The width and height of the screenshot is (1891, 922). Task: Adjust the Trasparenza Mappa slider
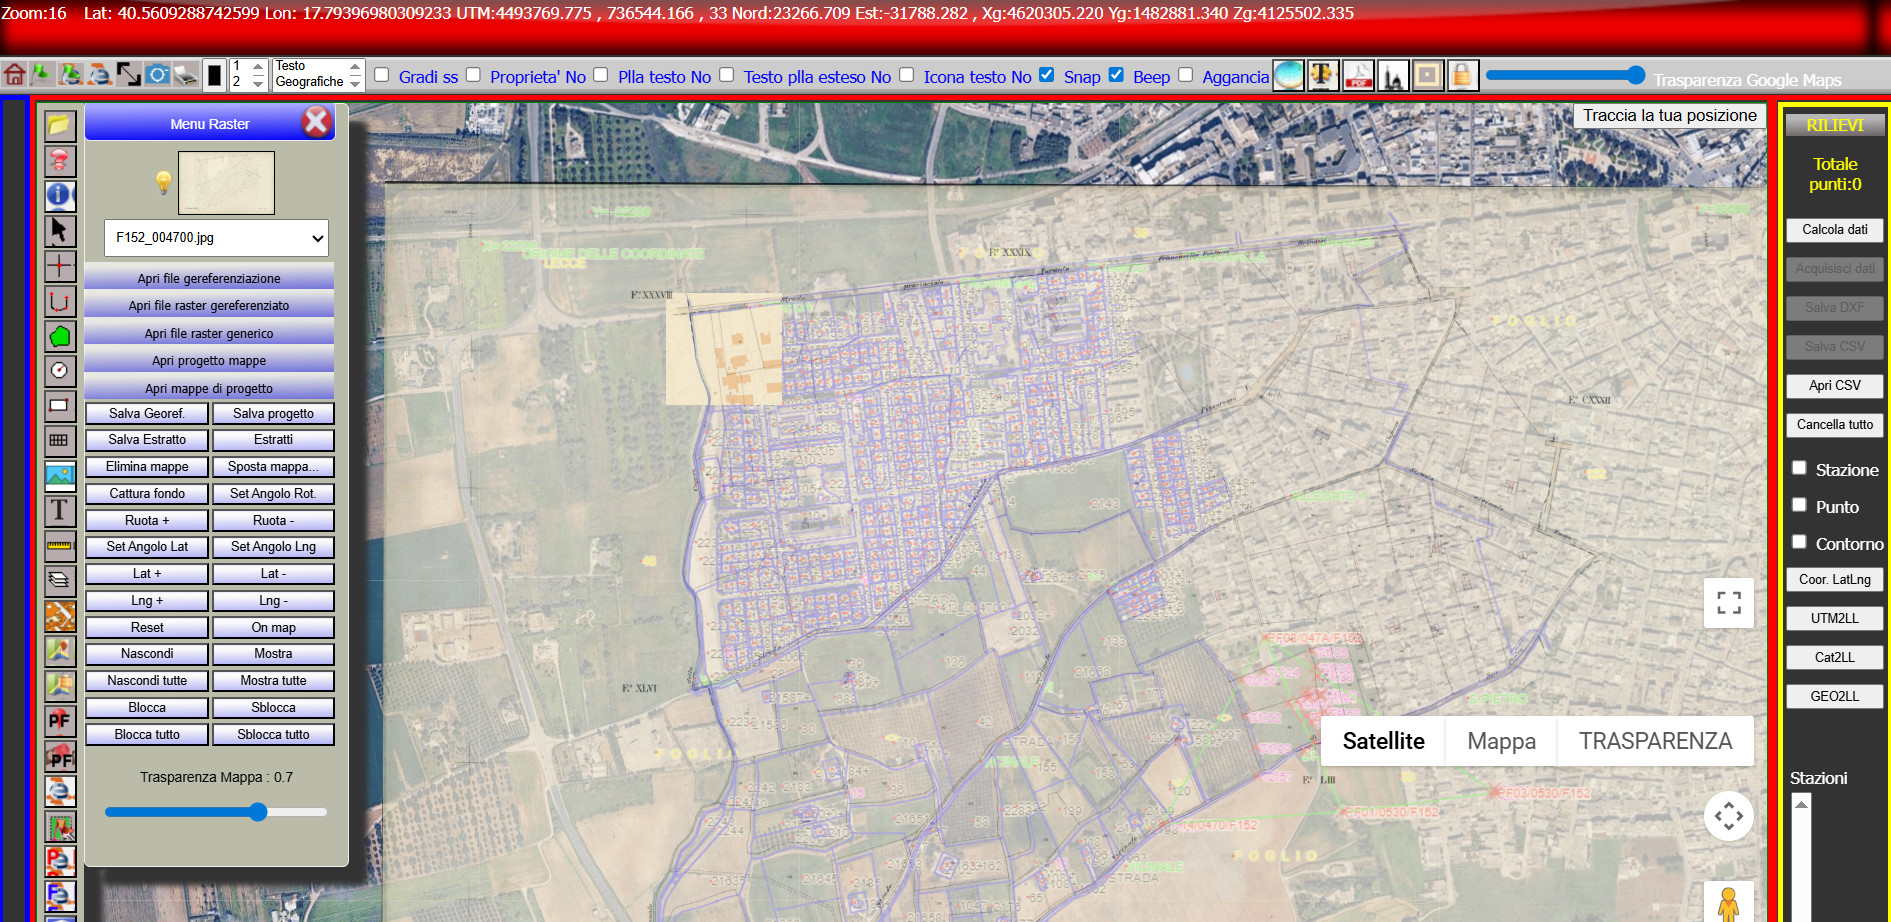click(216, 812)
